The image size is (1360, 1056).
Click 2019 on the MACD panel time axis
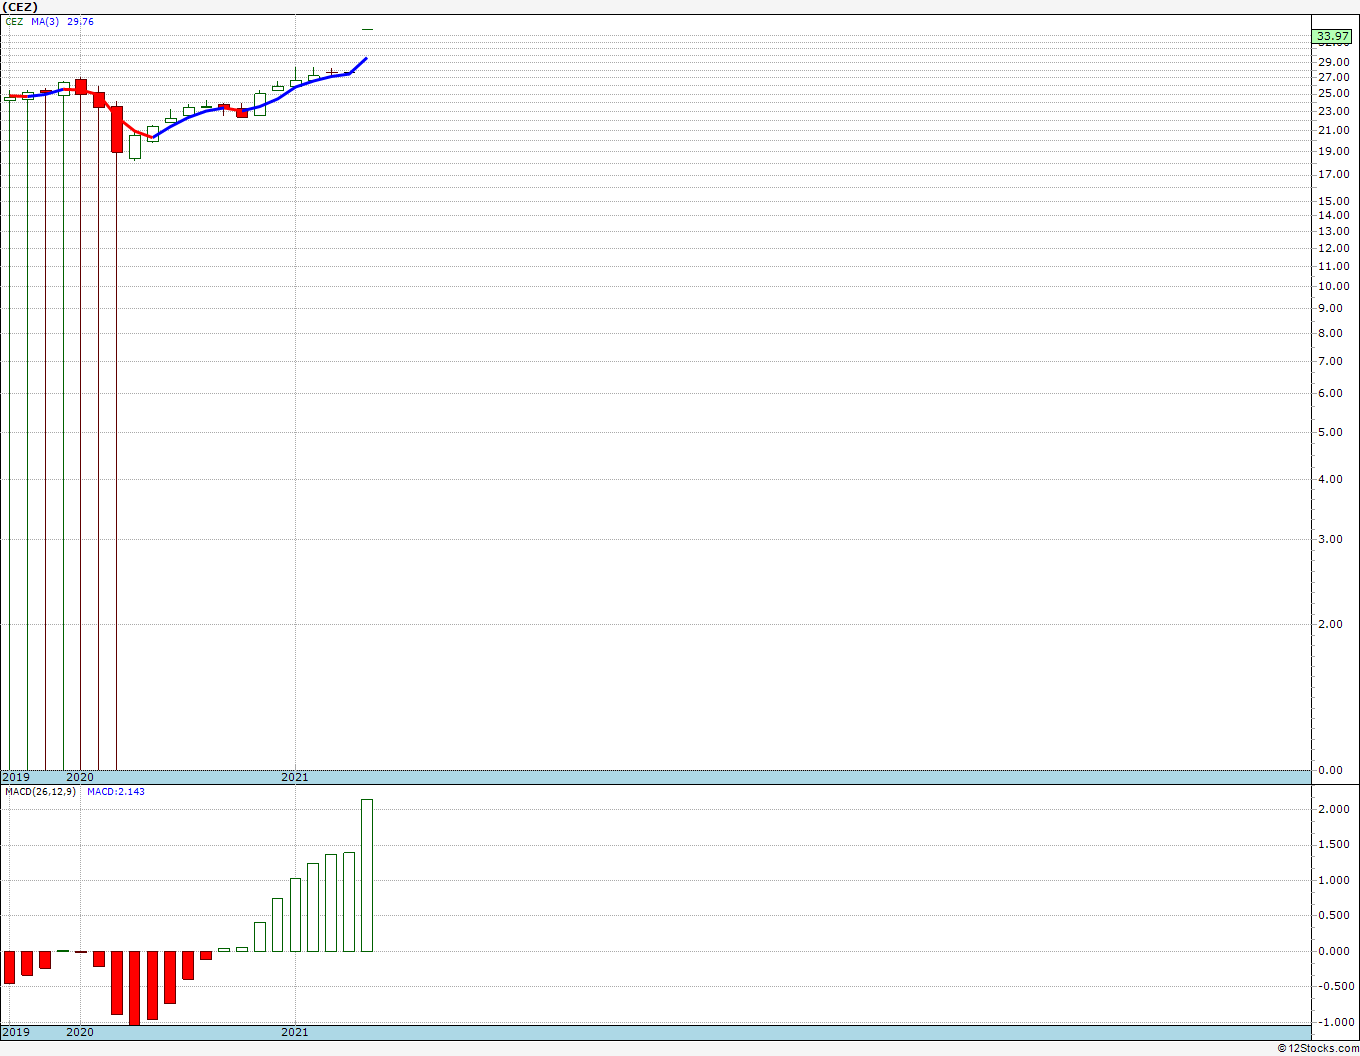coord(16,1032)
